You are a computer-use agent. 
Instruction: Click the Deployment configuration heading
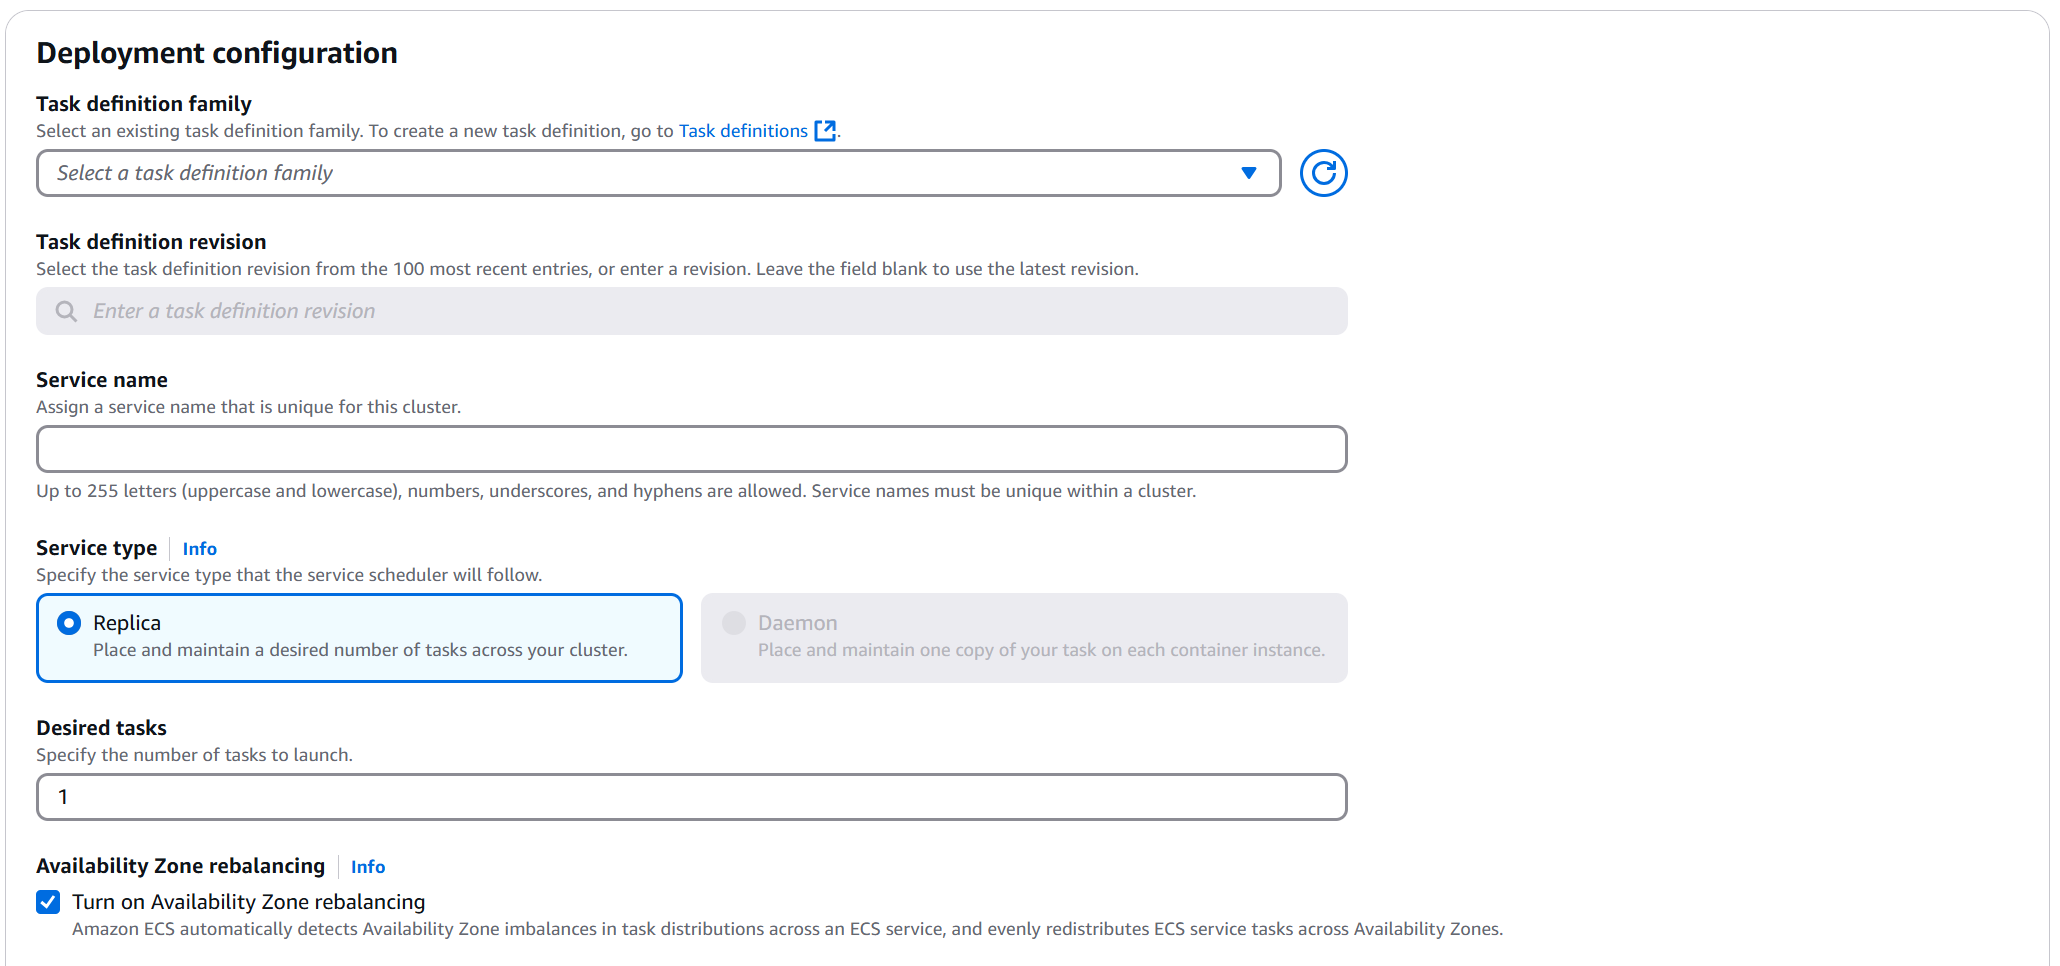coord(217,53)
